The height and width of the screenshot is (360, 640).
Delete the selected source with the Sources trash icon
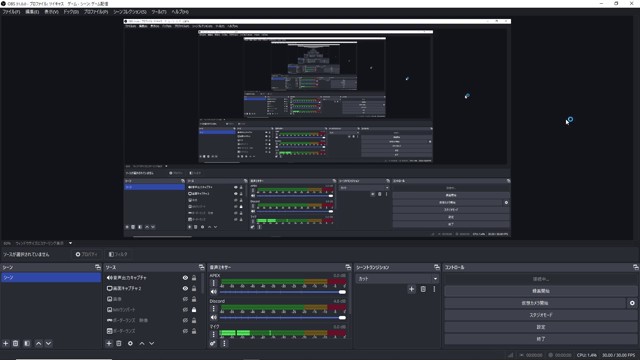[x=119, y=344]
